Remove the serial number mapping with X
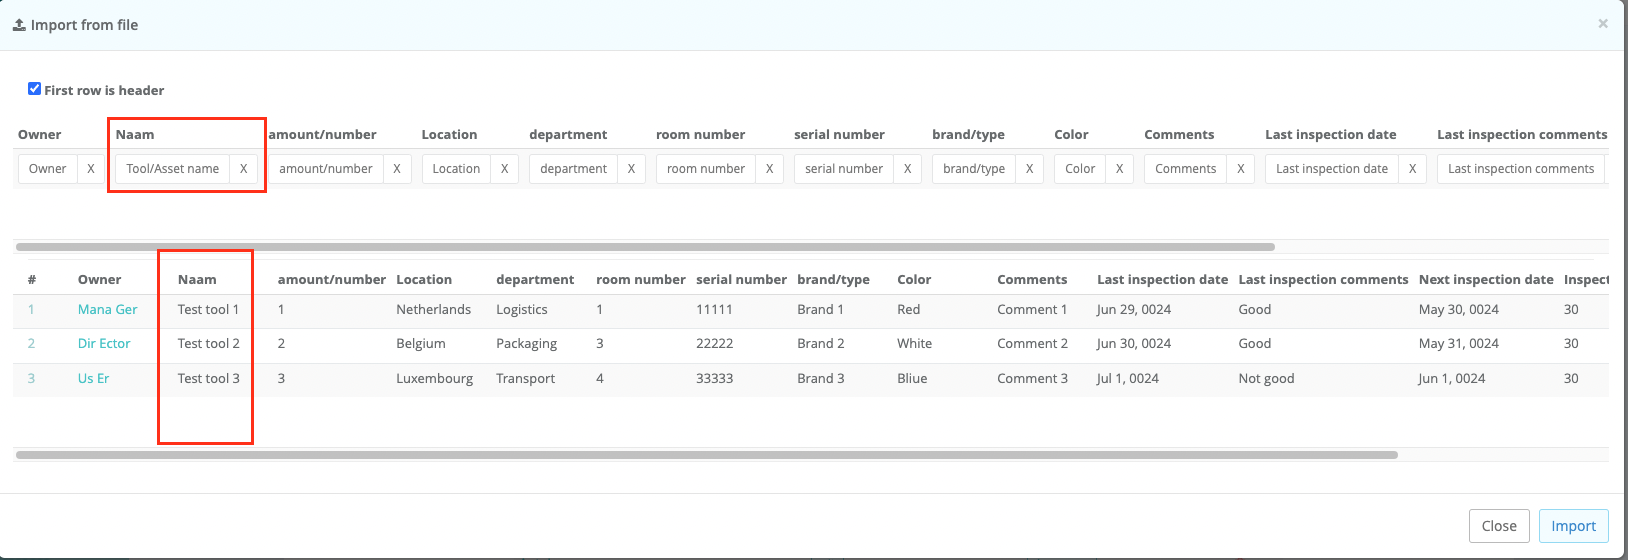The image size is (1628, 560). click(907, 169)
